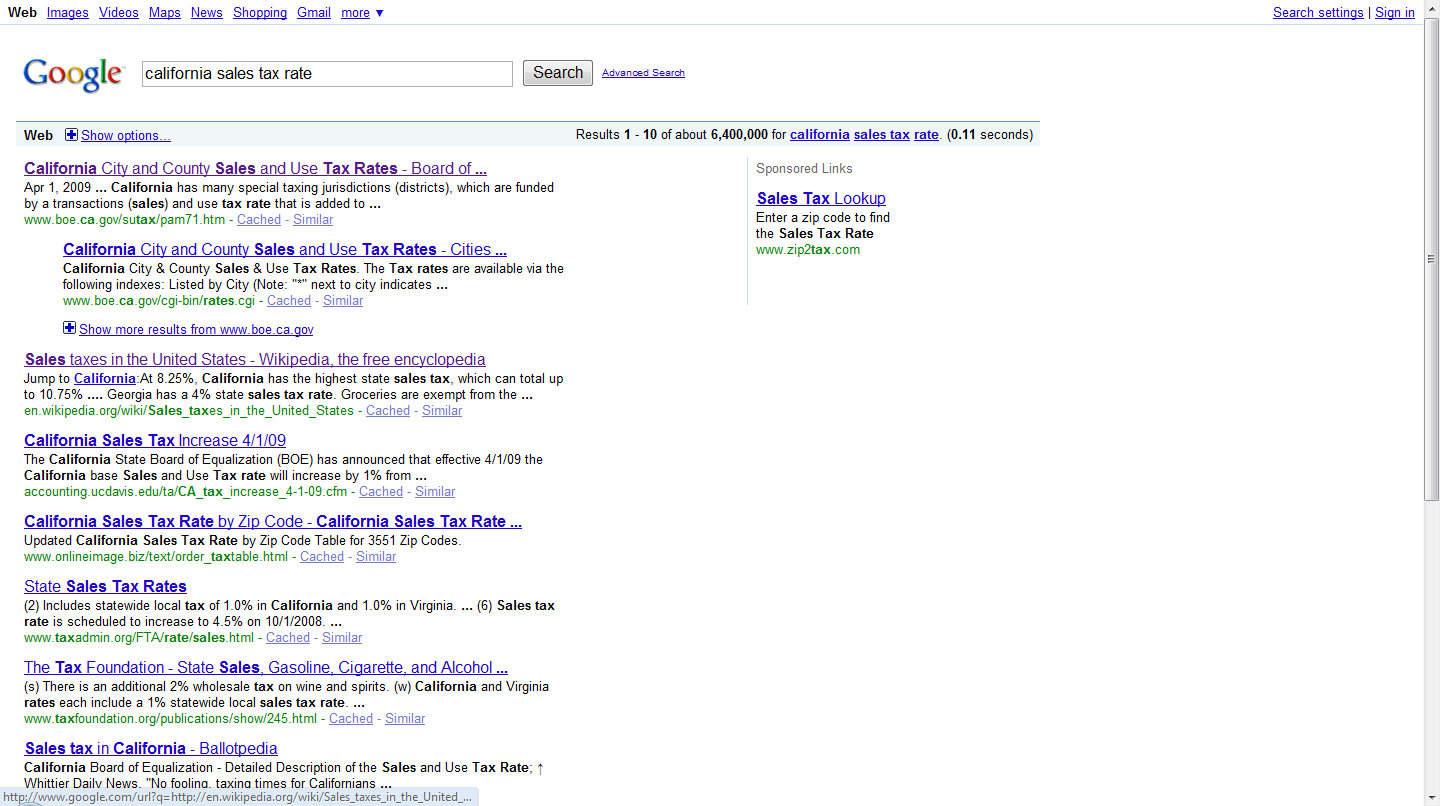The width and height of the screenshot is (1440, 806).
Task: Open Gmail link in top bar
Action: [x=314, y=13]
